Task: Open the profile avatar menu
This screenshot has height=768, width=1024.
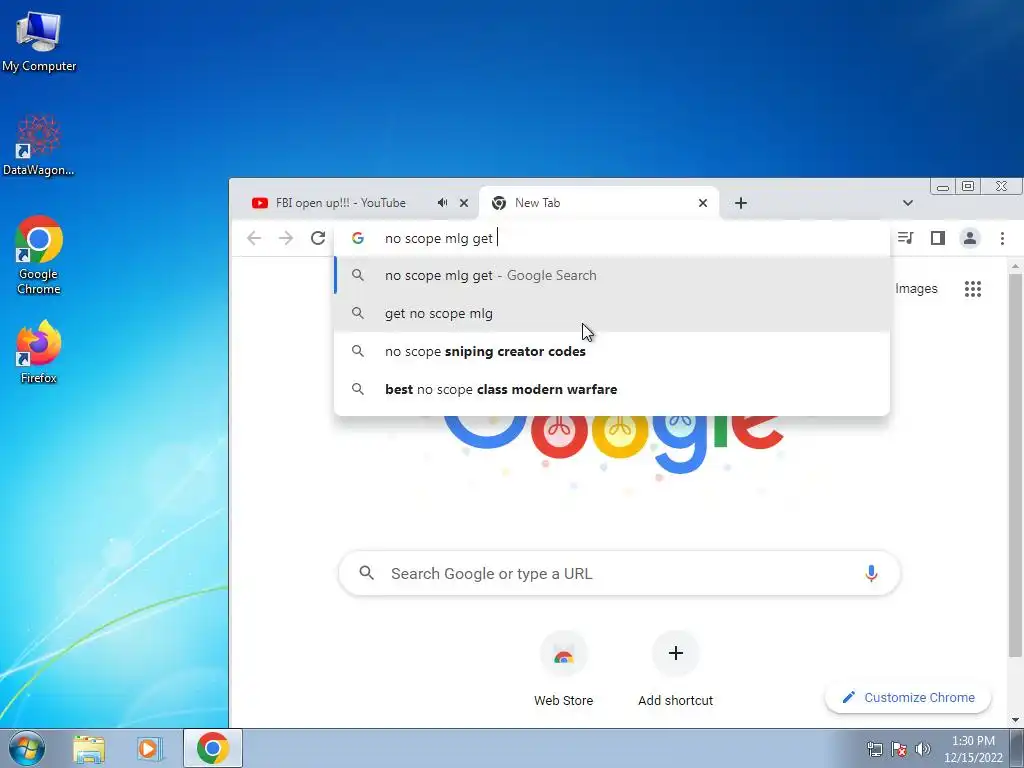Action: coord(970,238)
